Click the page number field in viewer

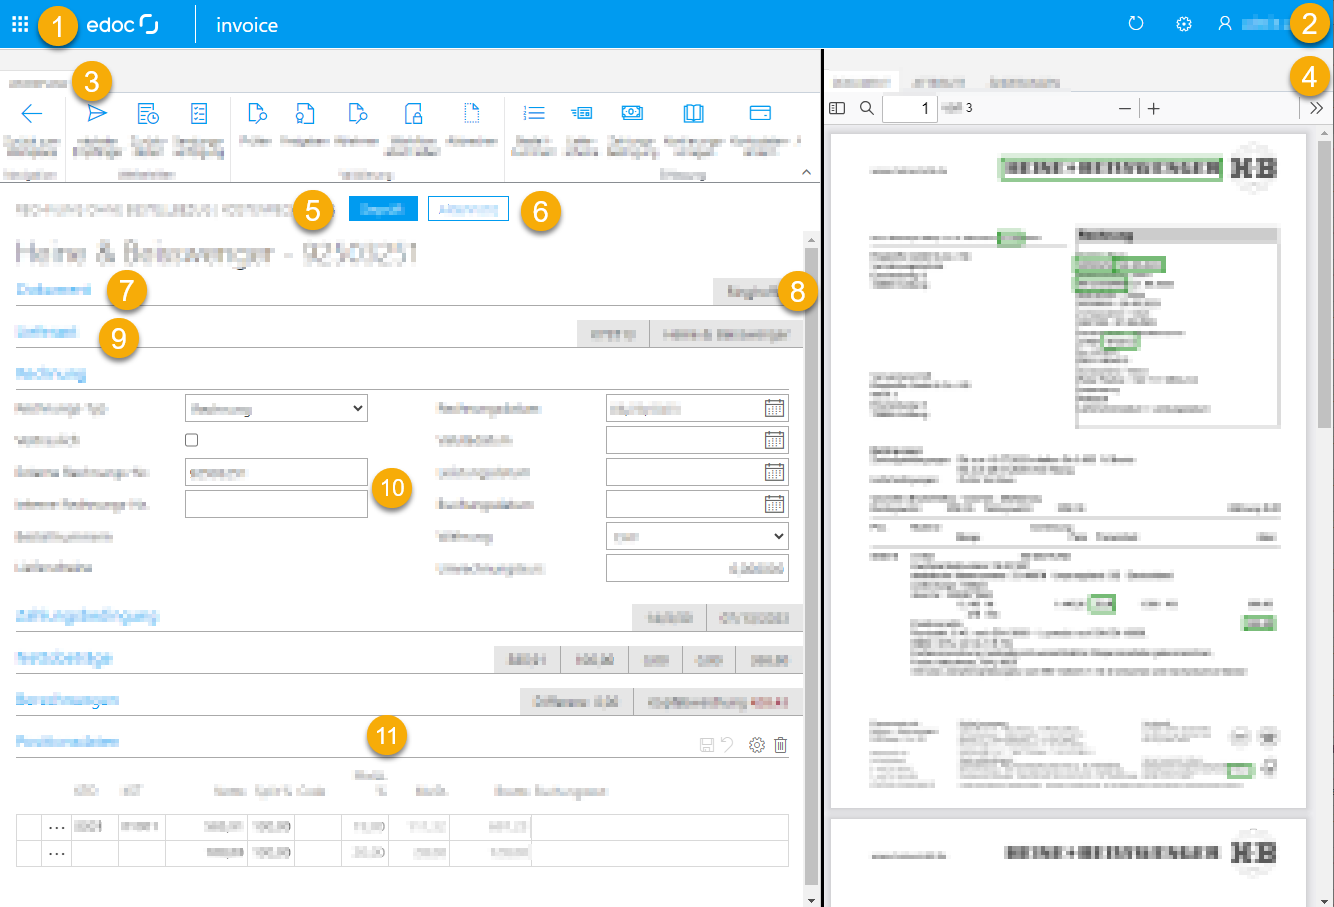tap(909, 108)
